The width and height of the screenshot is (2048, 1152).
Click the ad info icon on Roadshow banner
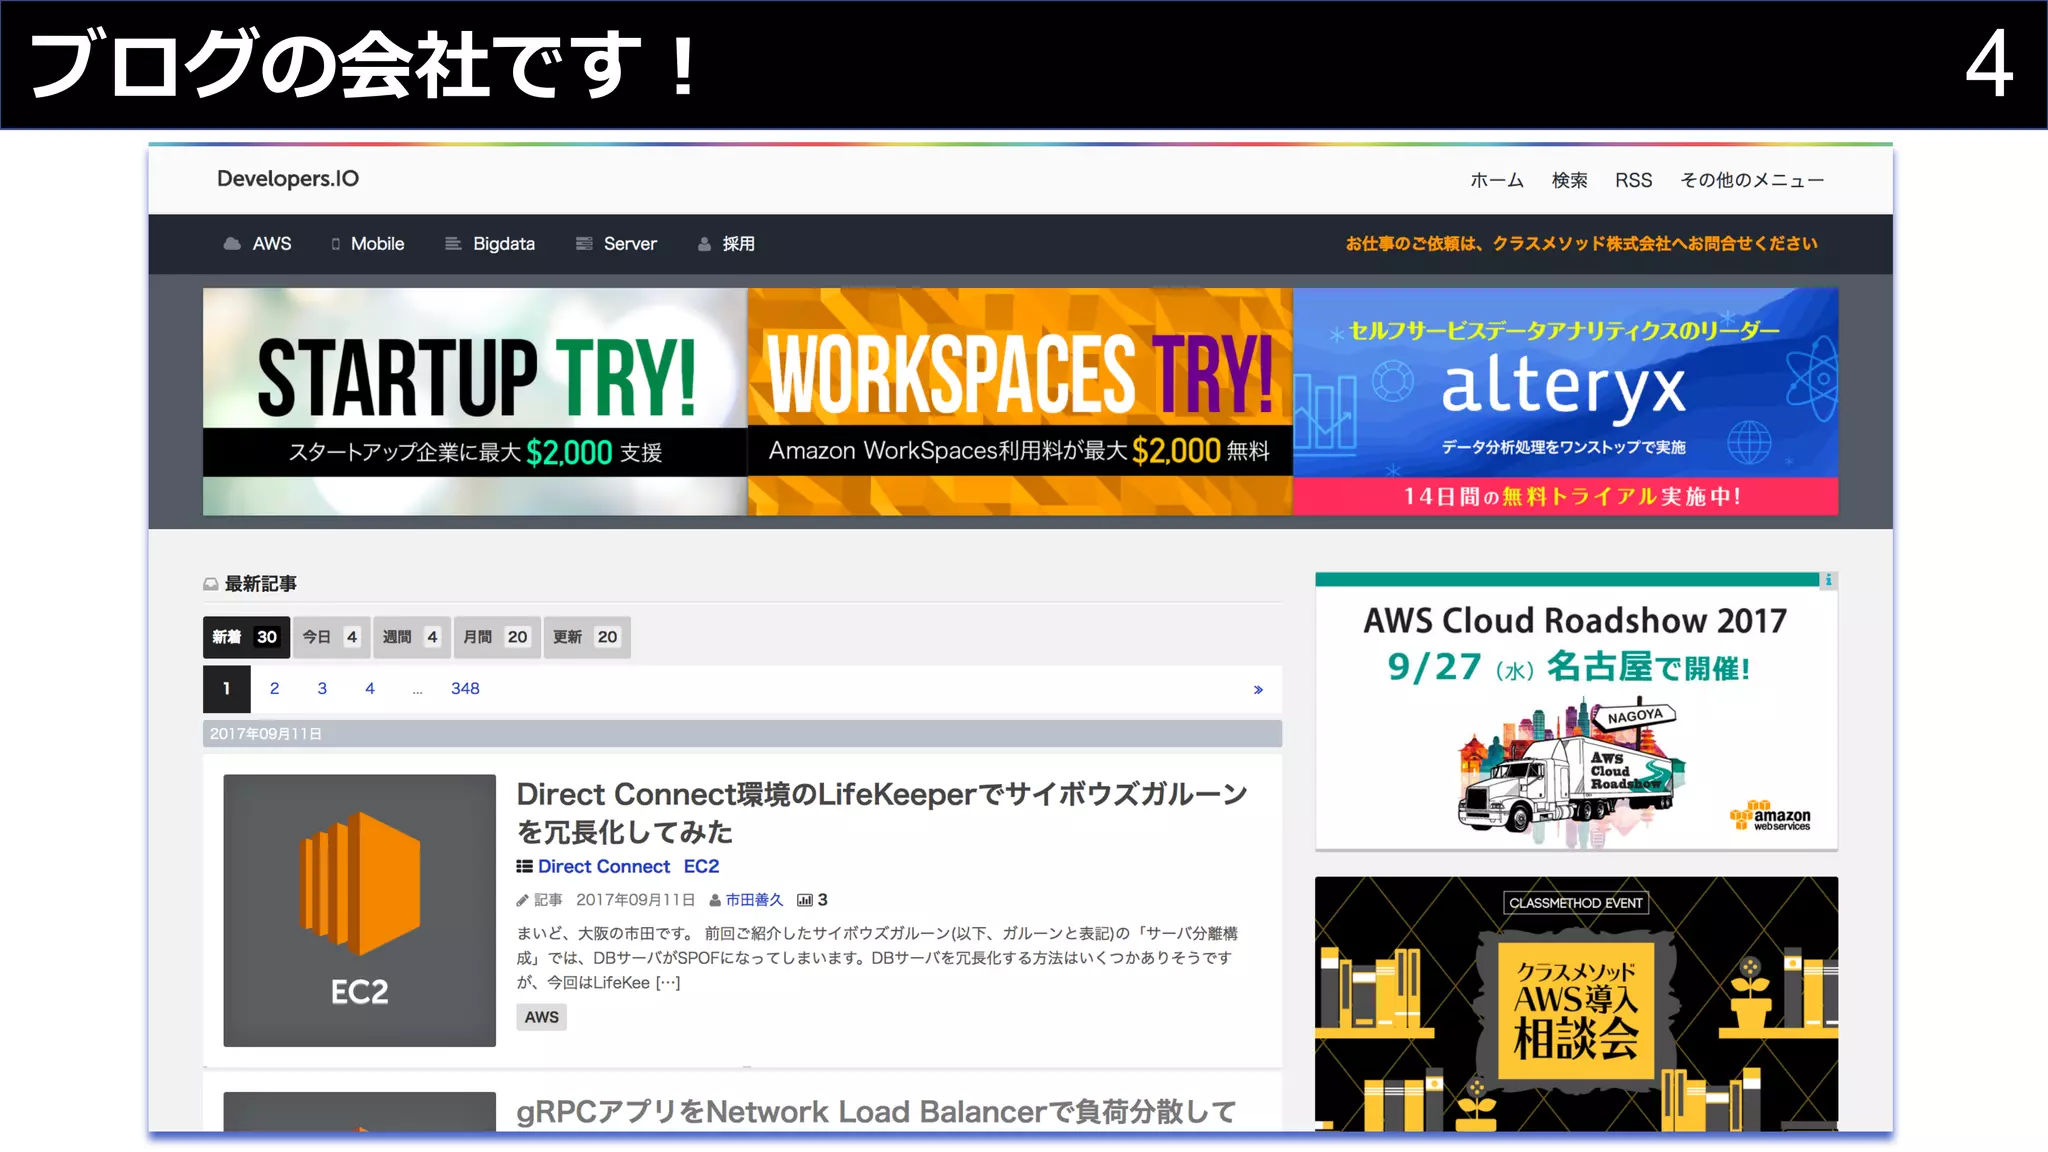[1828, 580]
